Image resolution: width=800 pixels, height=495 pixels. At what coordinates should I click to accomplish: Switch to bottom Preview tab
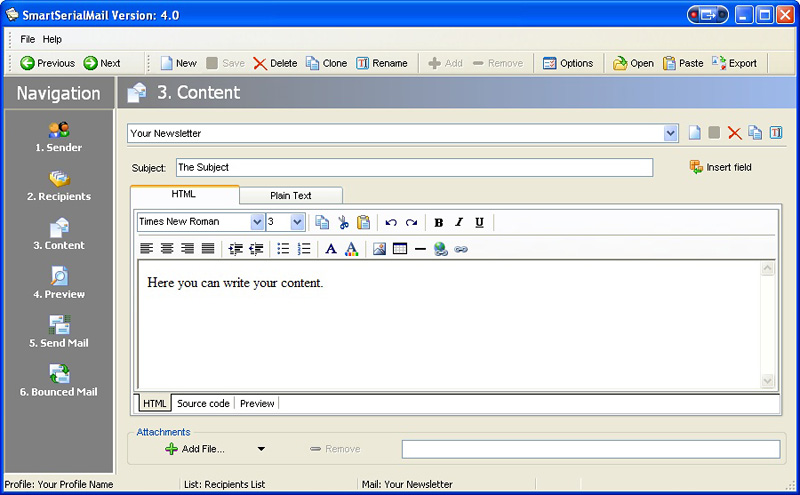tap(257, 403)
